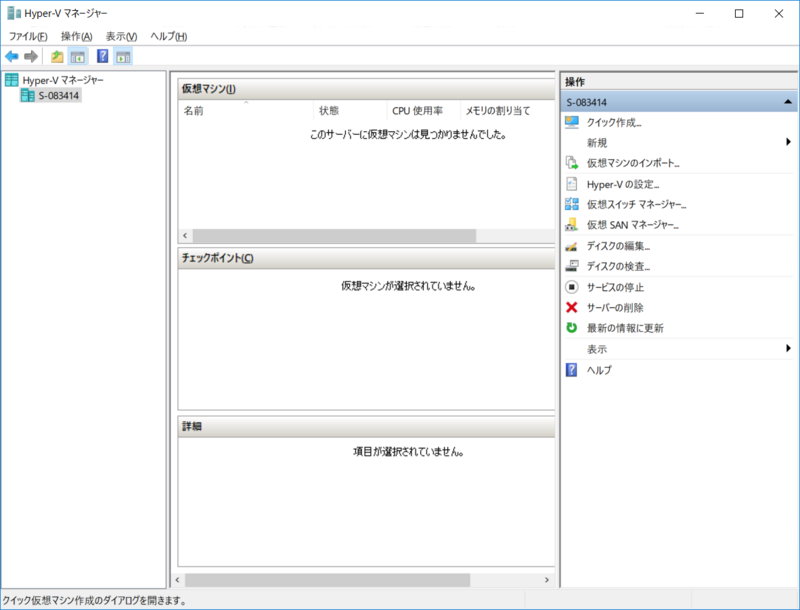
Task: Maximize the Hyper-V マネージャー window
Action: click(739, 14)
